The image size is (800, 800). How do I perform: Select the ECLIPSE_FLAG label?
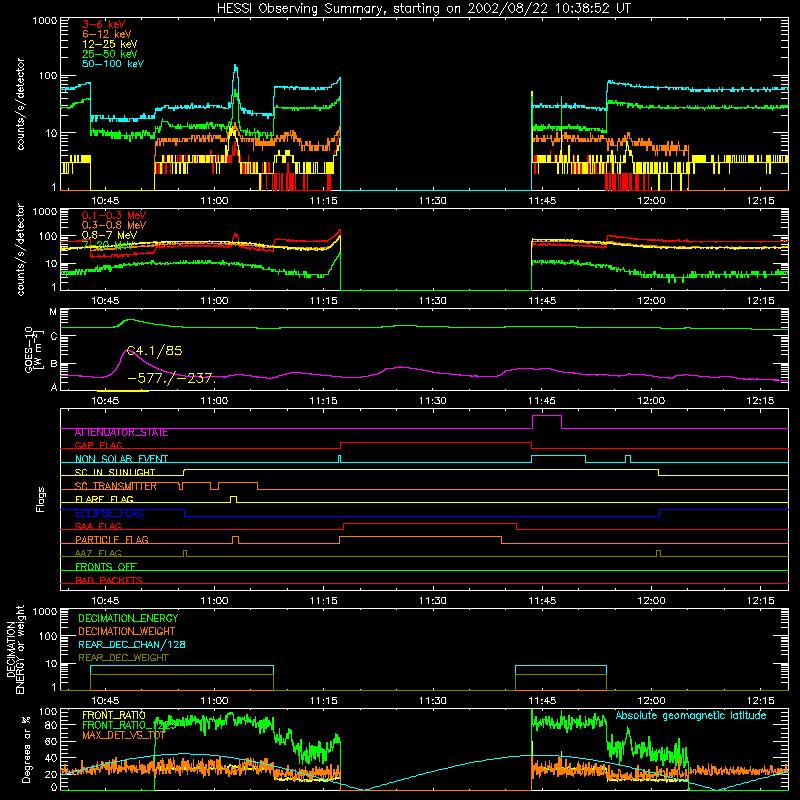109,513
